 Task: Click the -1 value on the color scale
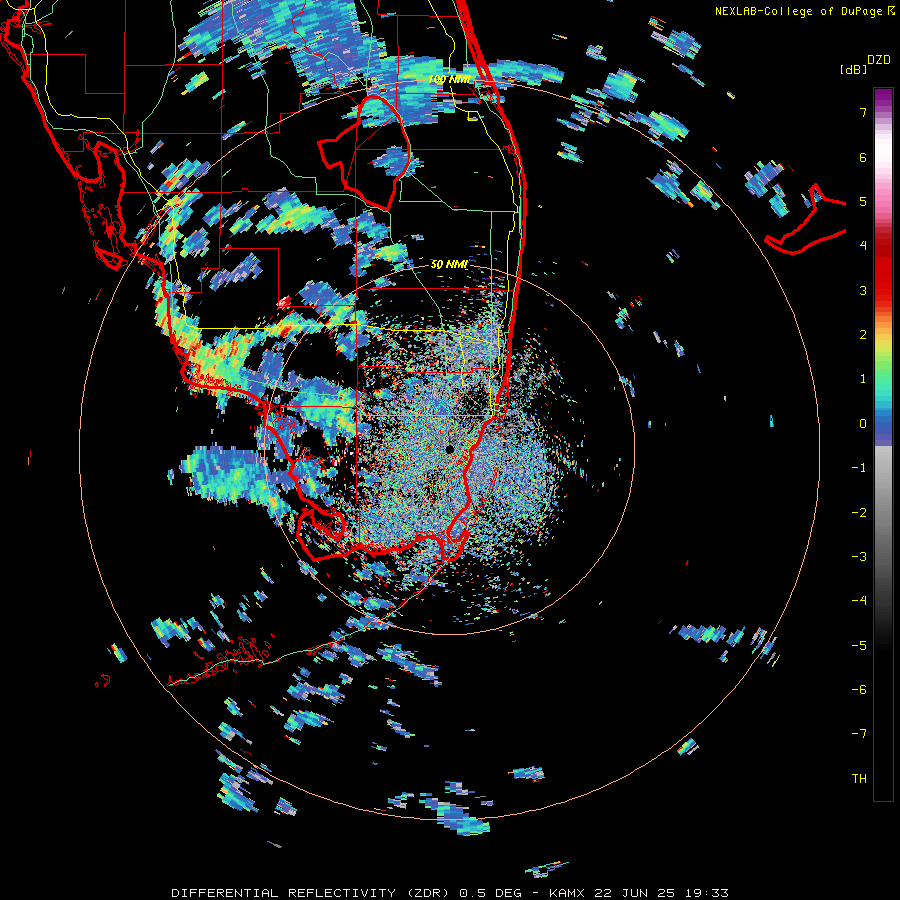(x=859, y=468)
